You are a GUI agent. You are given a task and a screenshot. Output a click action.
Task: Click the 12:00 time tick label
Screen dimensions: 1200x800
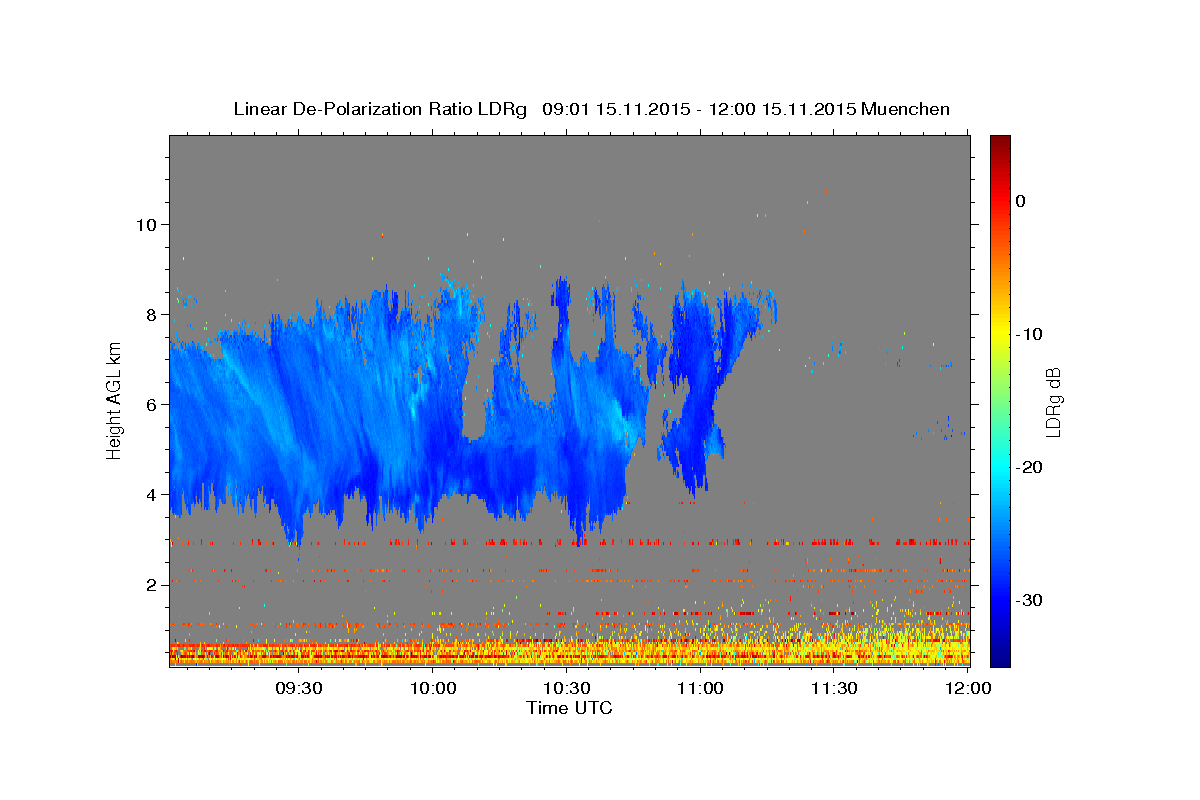(x=968, y=689)
